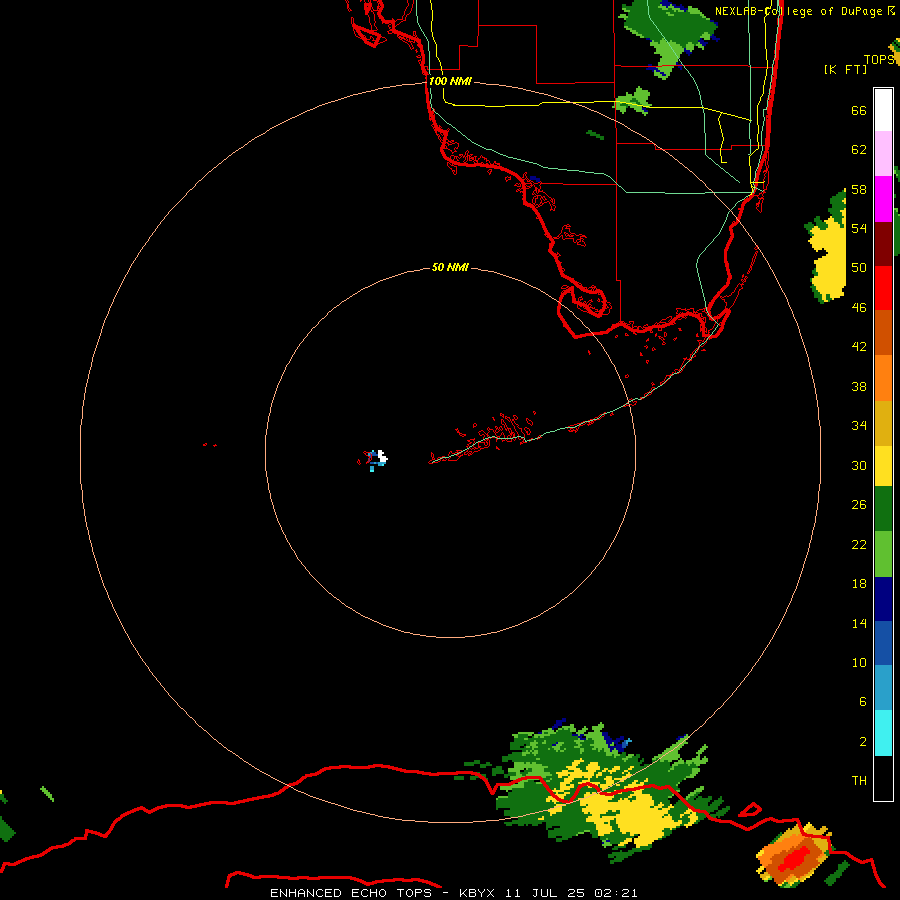Image resolution: width=900 pixels, height=900 pixels.
Task: Click the light green legend swatch
Action: pyautogui.click(x=883, y=554)
